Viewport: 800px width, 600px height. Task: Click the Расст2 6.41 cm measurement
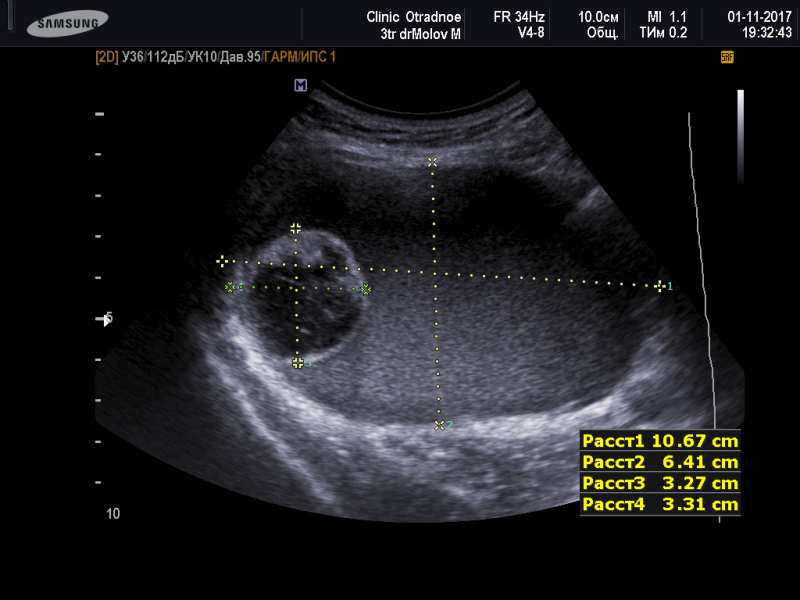(x=660, y=462)
